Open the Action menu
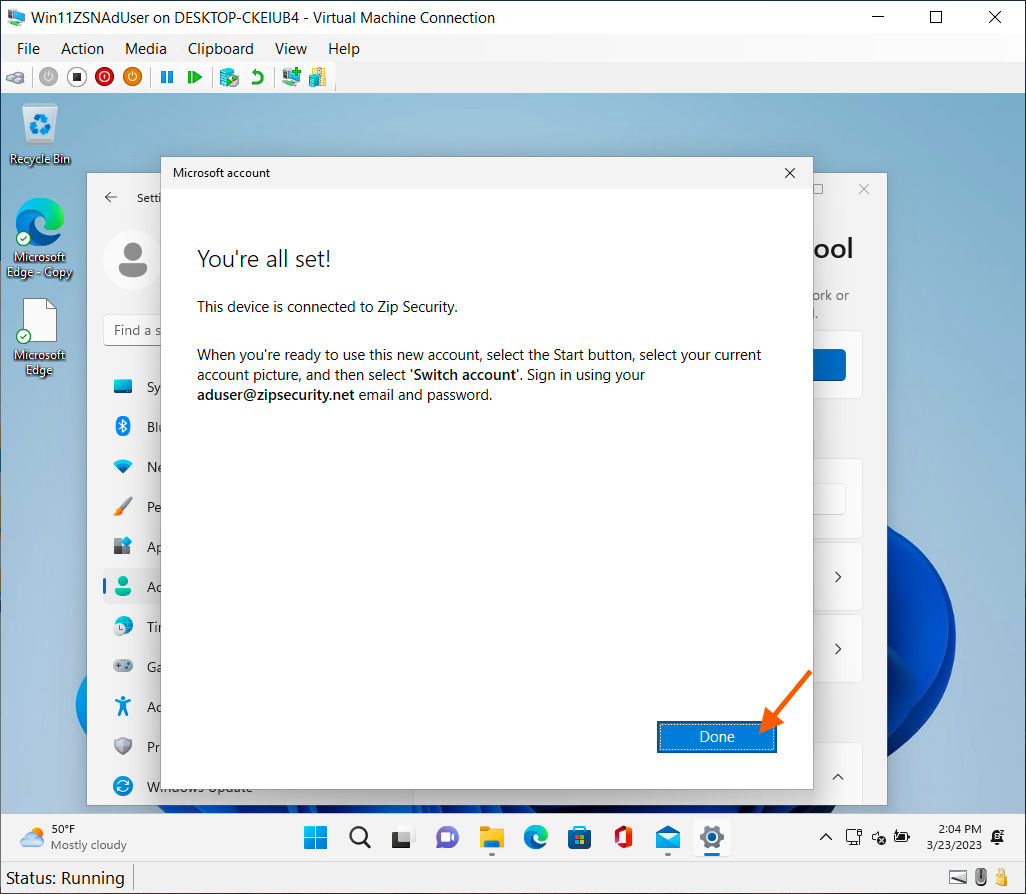The image size is (1026, 894). point(82,48)
